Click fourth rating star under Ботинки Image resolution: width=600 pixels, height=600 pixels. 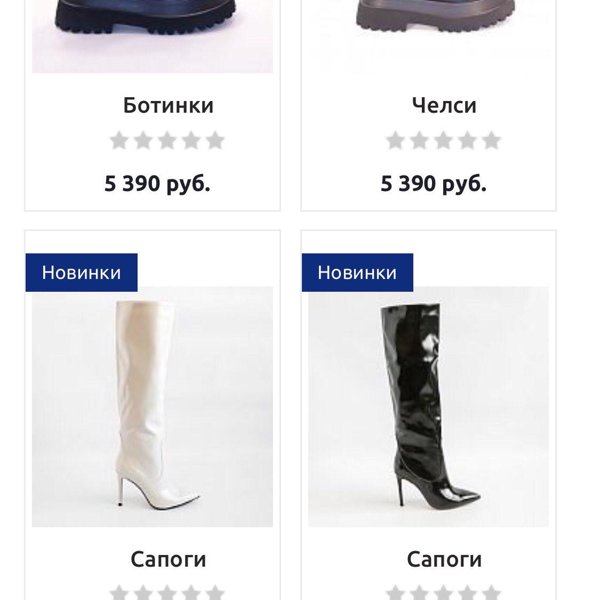(x=191, y=140)
